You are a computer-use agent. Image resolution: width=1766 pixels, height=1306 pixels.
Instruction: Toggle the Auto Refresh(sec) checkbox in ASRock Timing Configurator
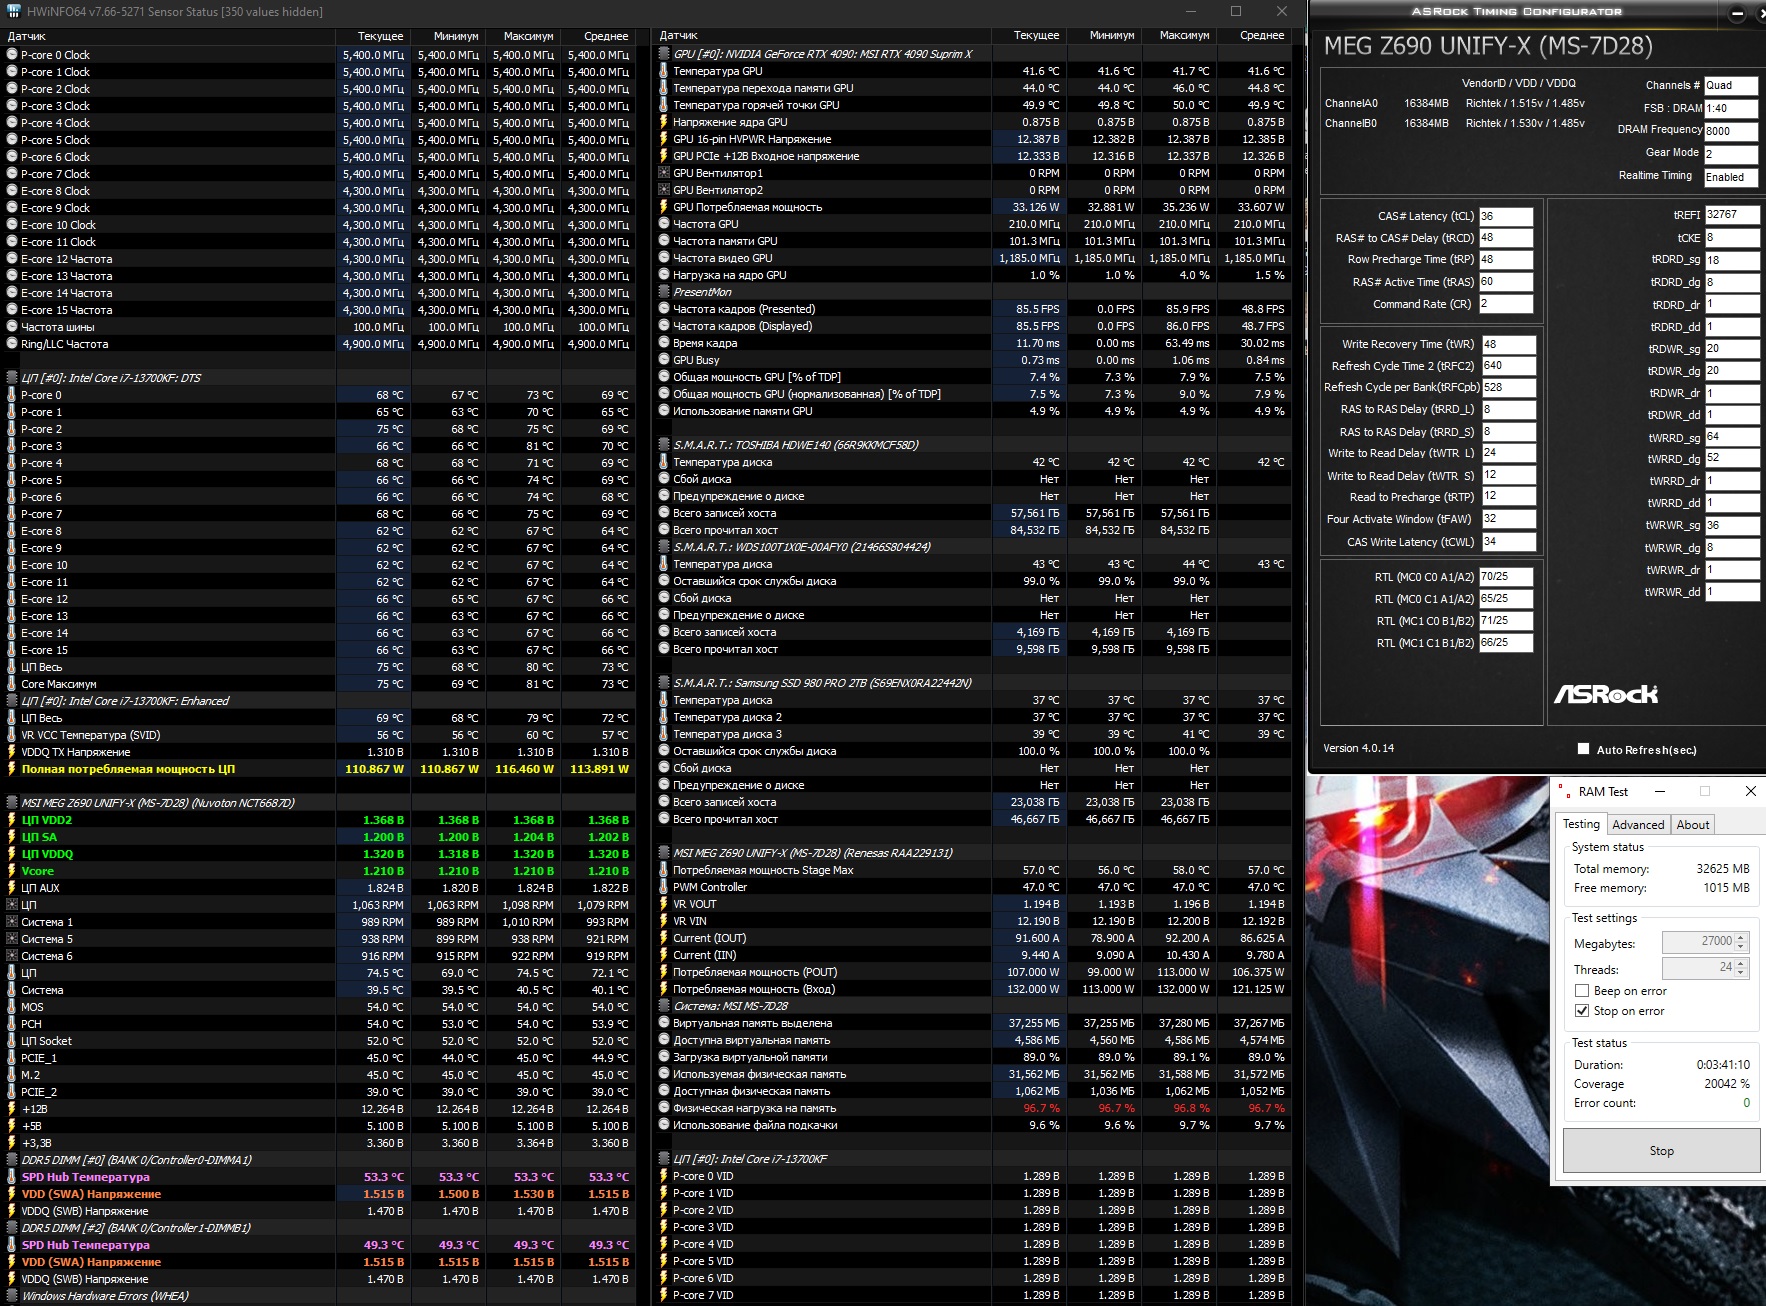tap(1583, 749)
